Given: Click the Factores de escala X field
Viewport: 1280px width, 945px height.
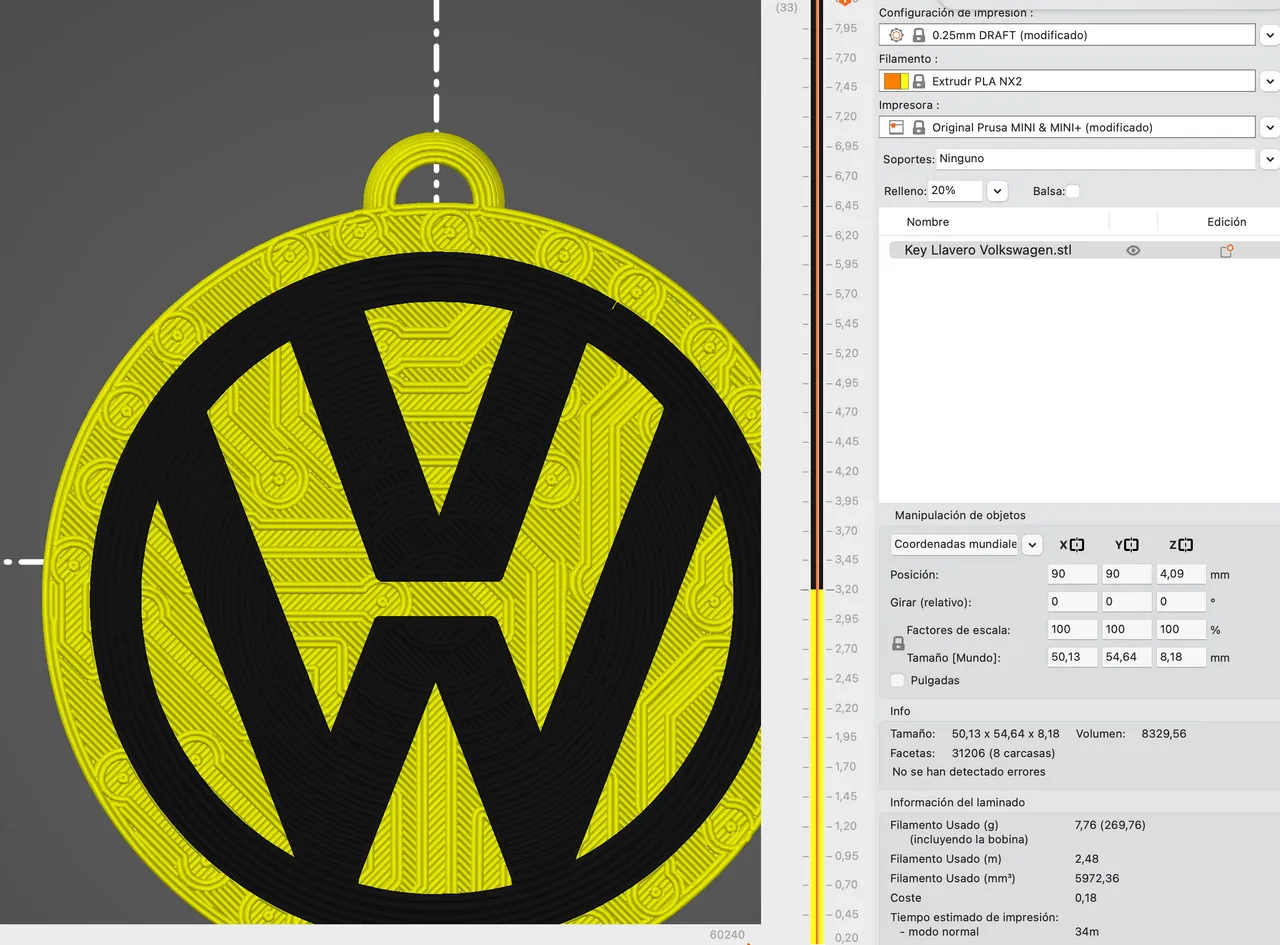Looking at the screenshot, I should 1072,630.
